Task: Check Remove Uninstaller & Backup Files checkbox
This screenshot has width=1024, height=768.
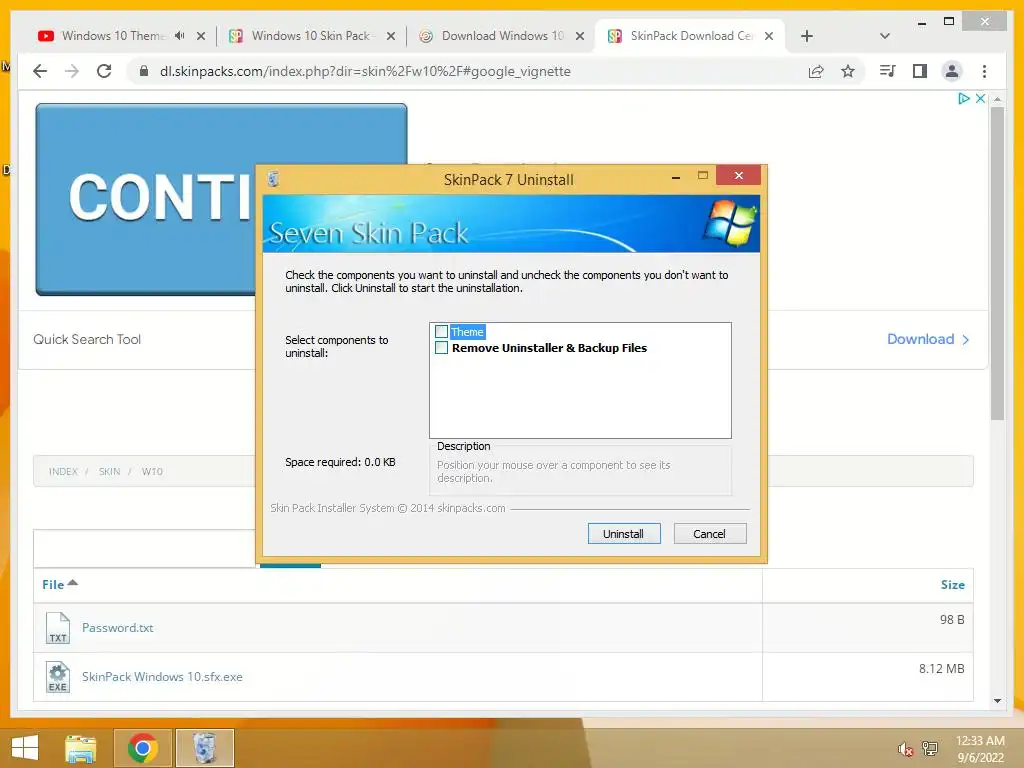Action: pyautogui.click(x=441, y=348)
